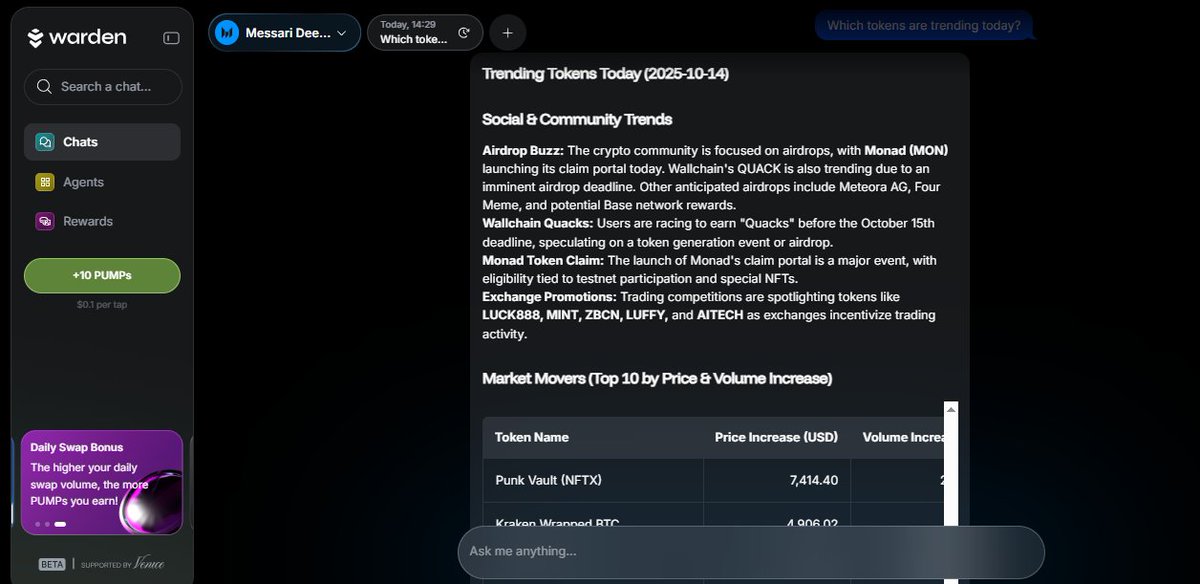Tap the +10 PUMPs button
The height and width of the screenshot is (584, 1200).
102,275
